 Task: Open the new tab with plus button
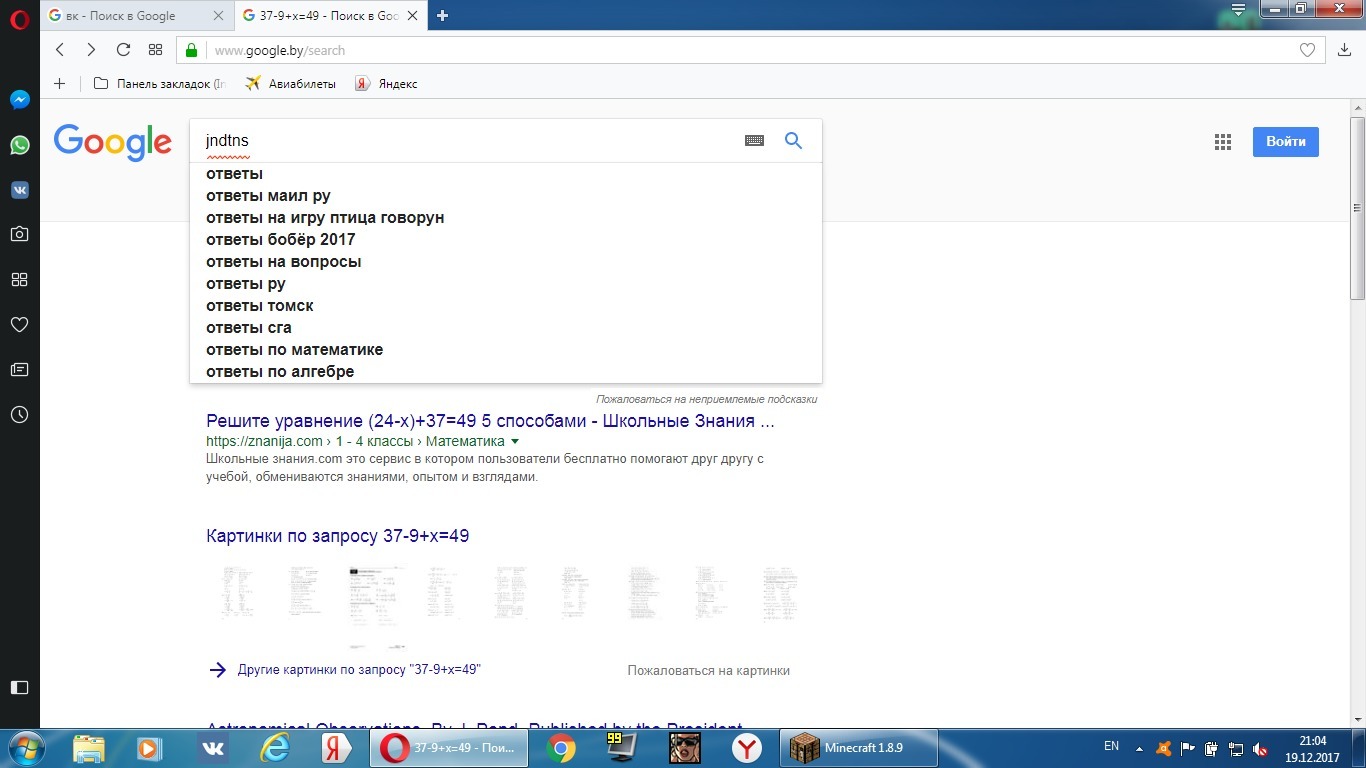pyautogui.click(x=442, y=15)
